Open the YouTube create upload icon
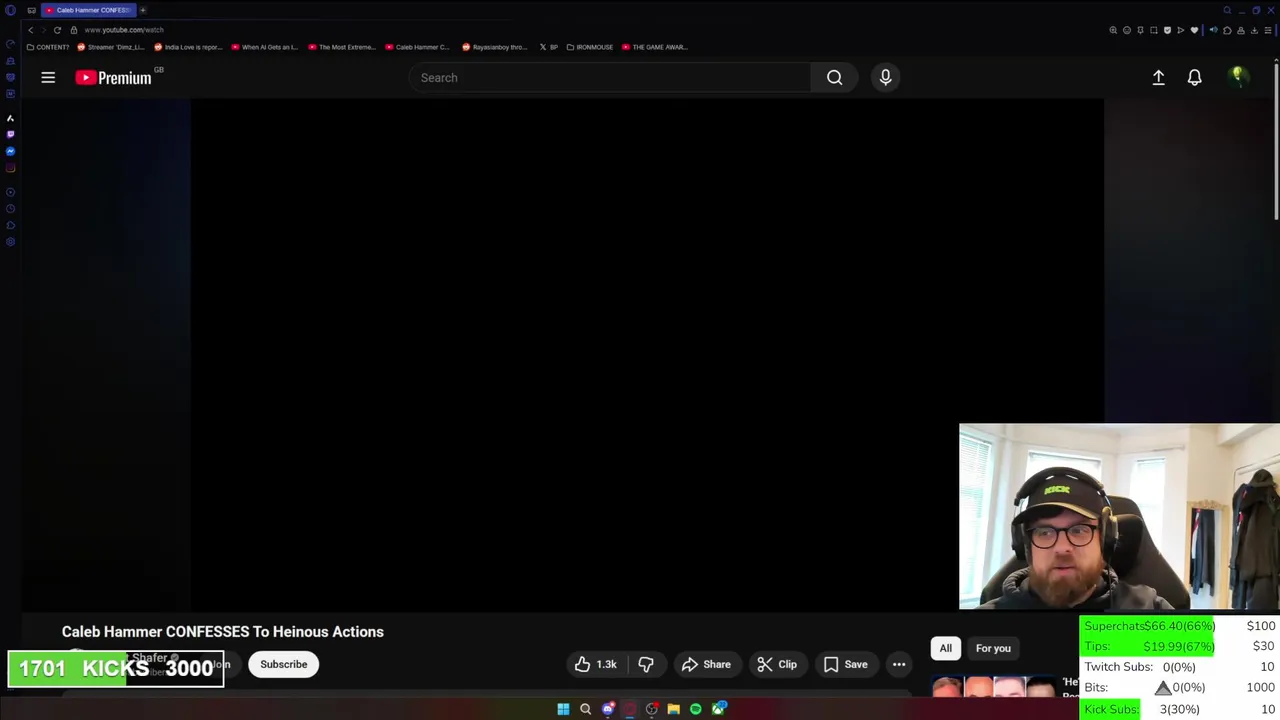Viewport: 1280px width, 720px height. [1158, 77]
